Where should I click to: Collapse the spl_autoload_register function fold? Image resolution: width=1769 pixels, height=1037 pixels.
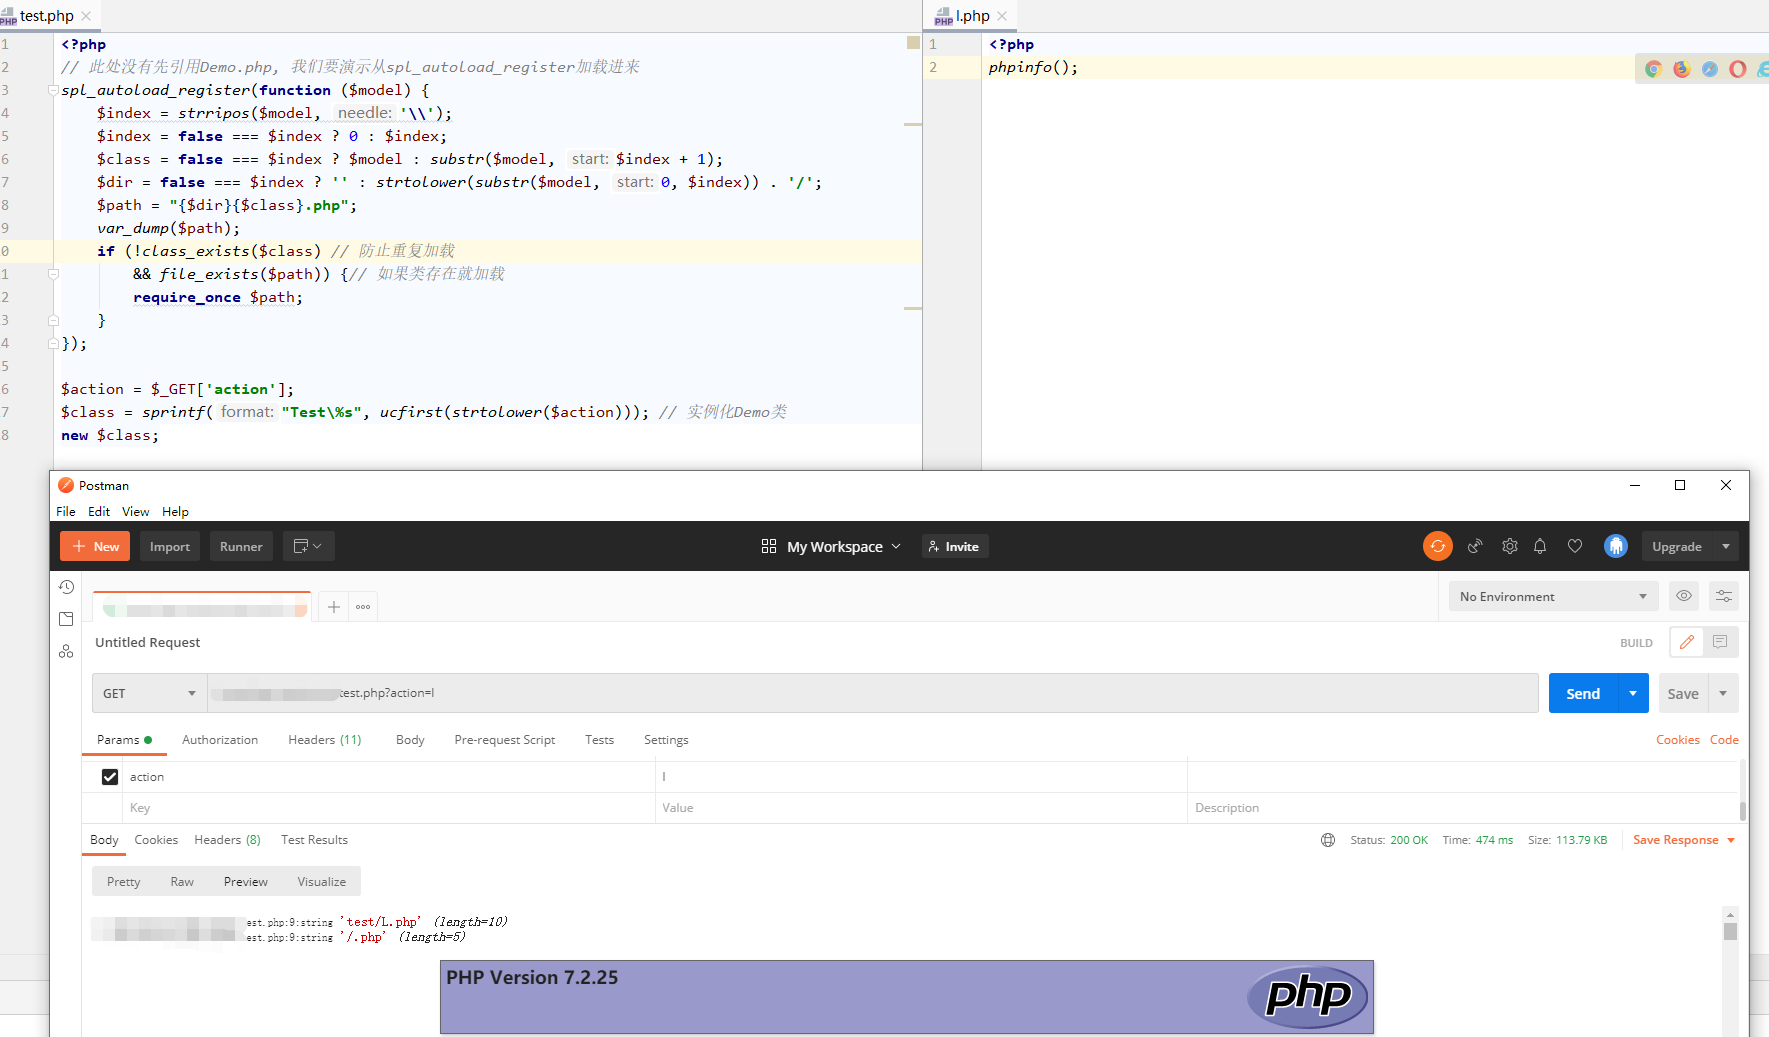(x=53, y=90)
